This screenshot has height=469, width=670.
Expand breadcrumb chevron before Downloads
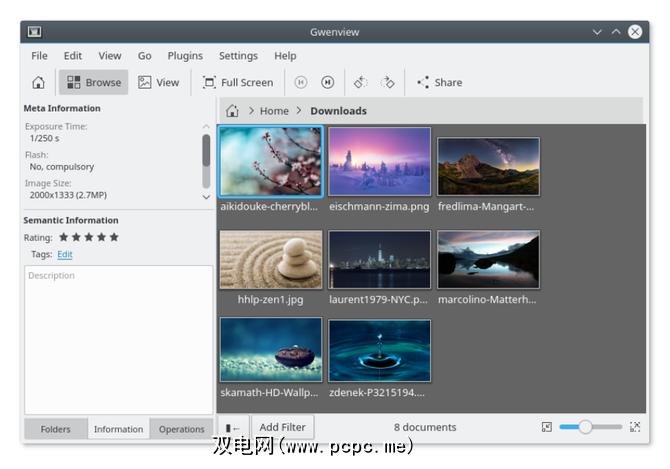point(299,111)
